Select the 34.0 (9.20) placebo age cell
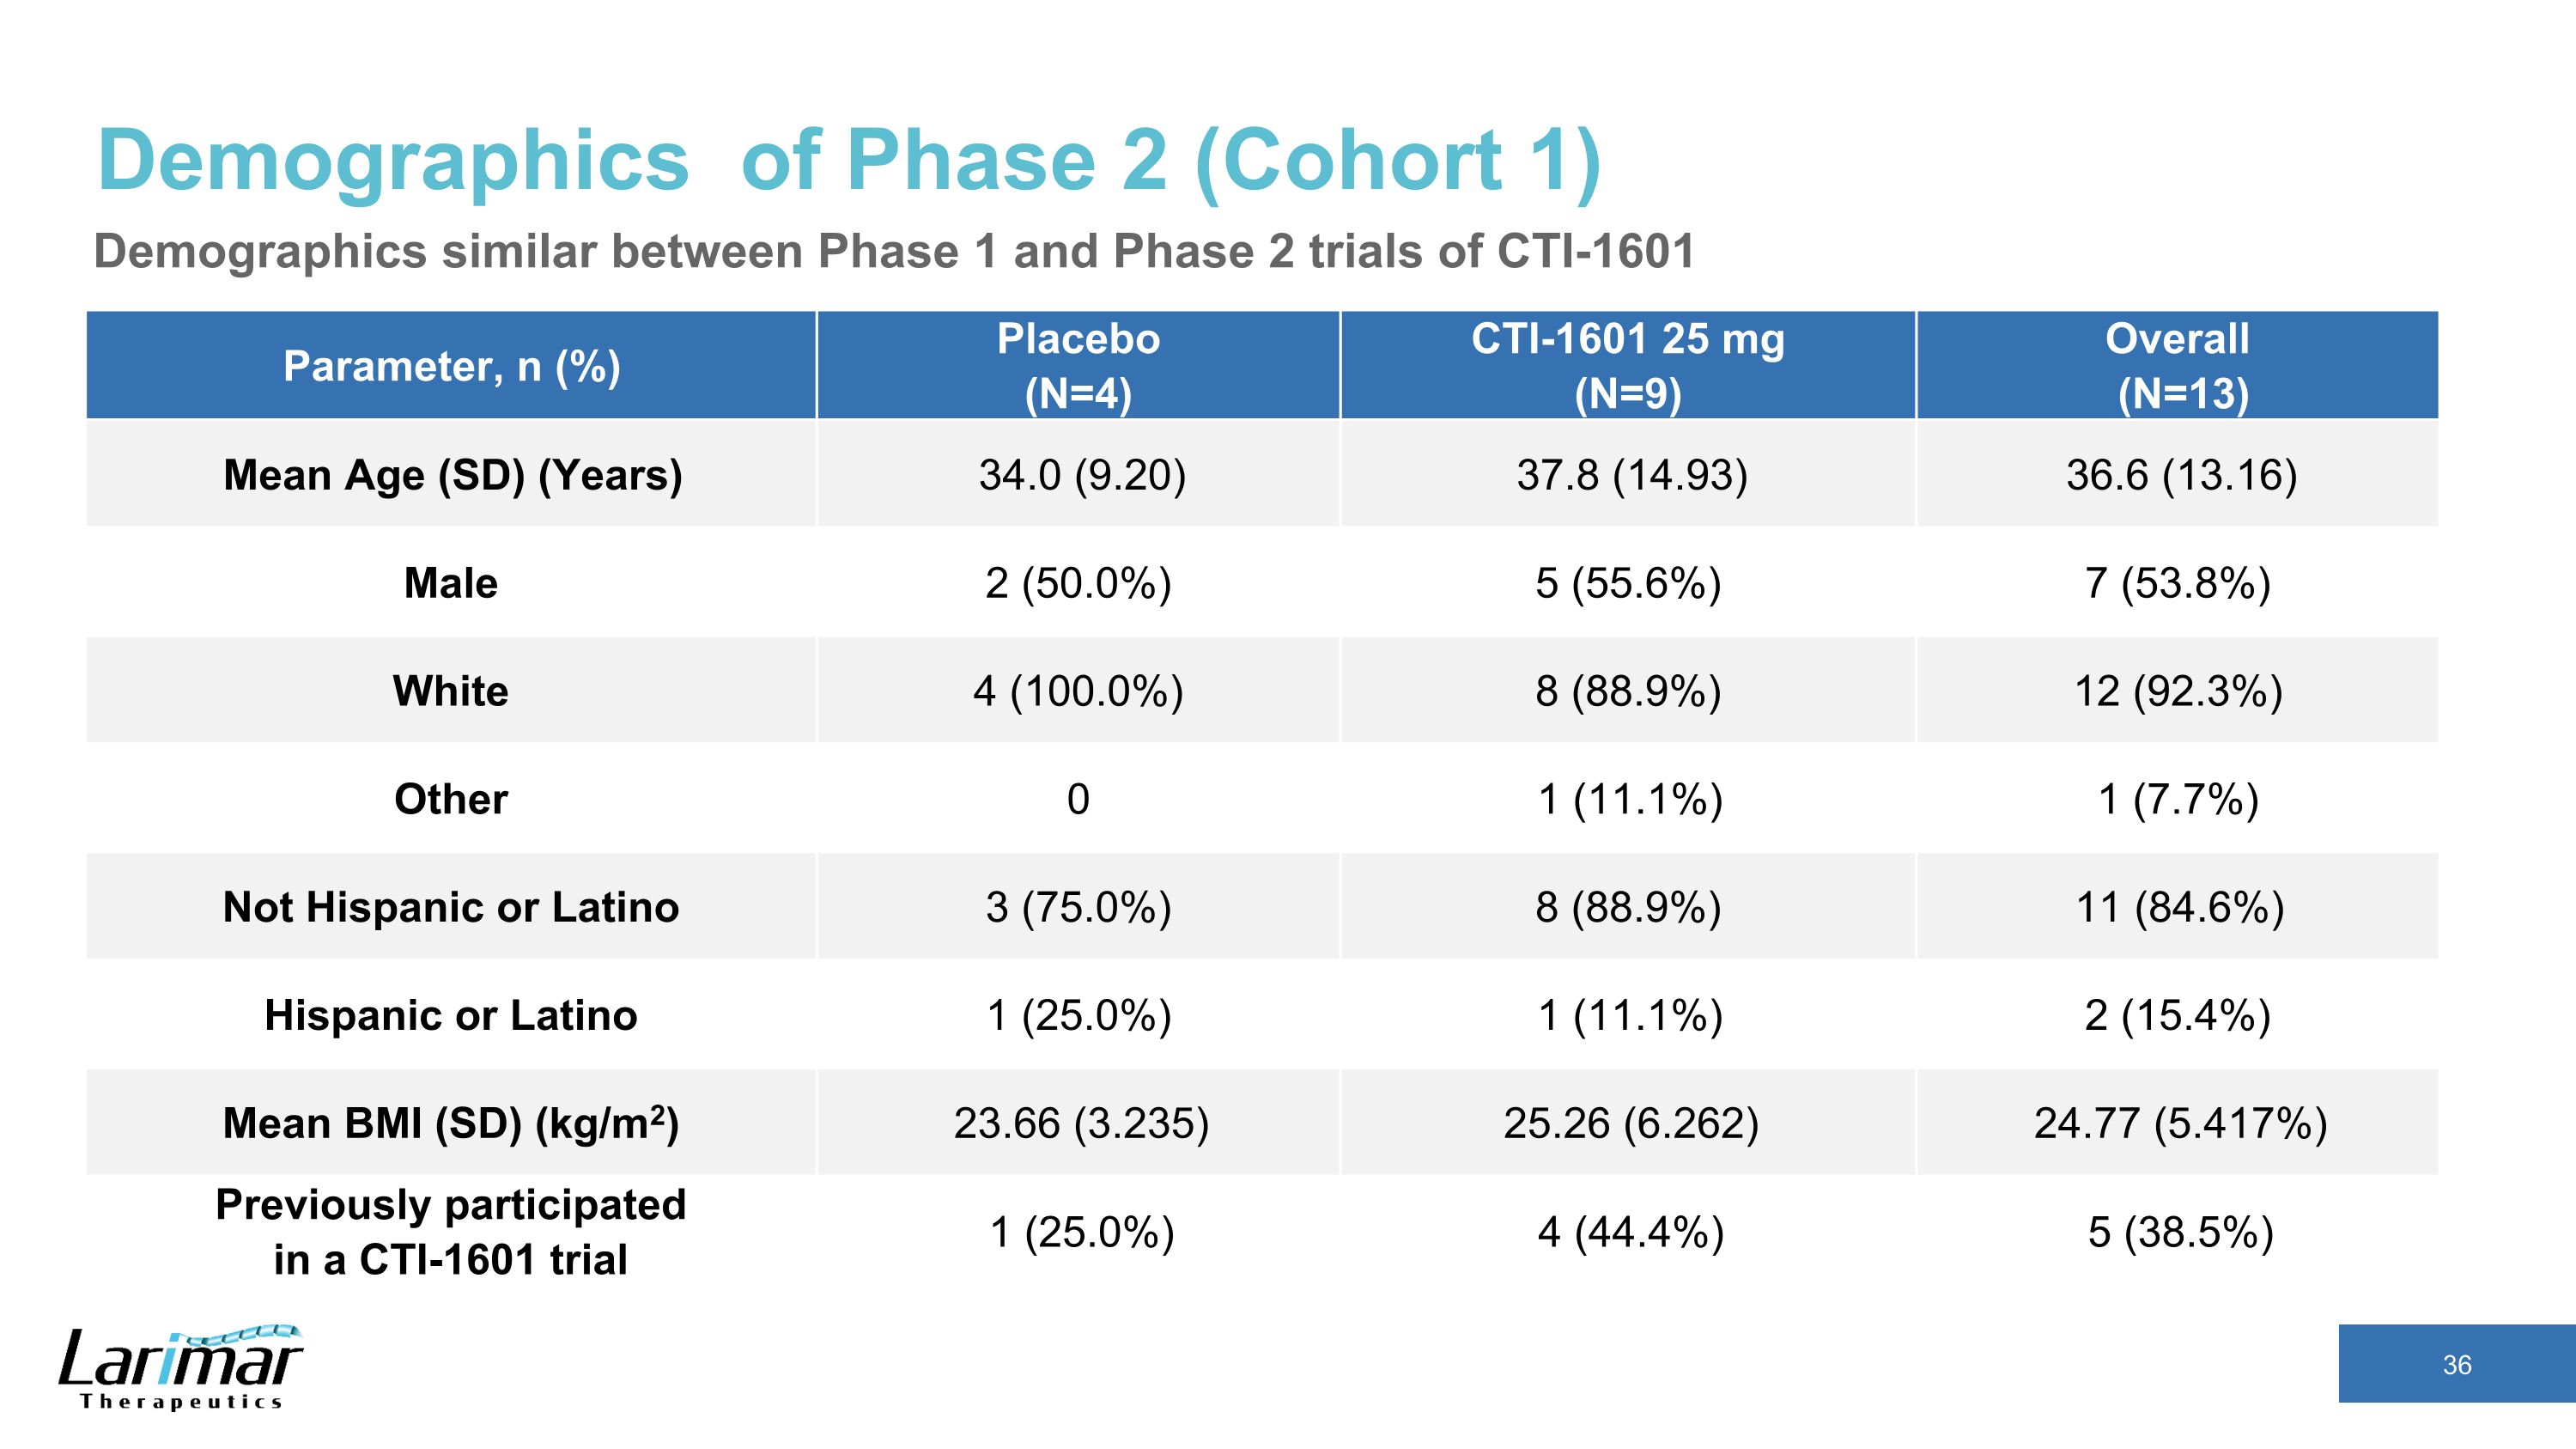The image size is (2576, 1449). click(x=1081, y=475)
